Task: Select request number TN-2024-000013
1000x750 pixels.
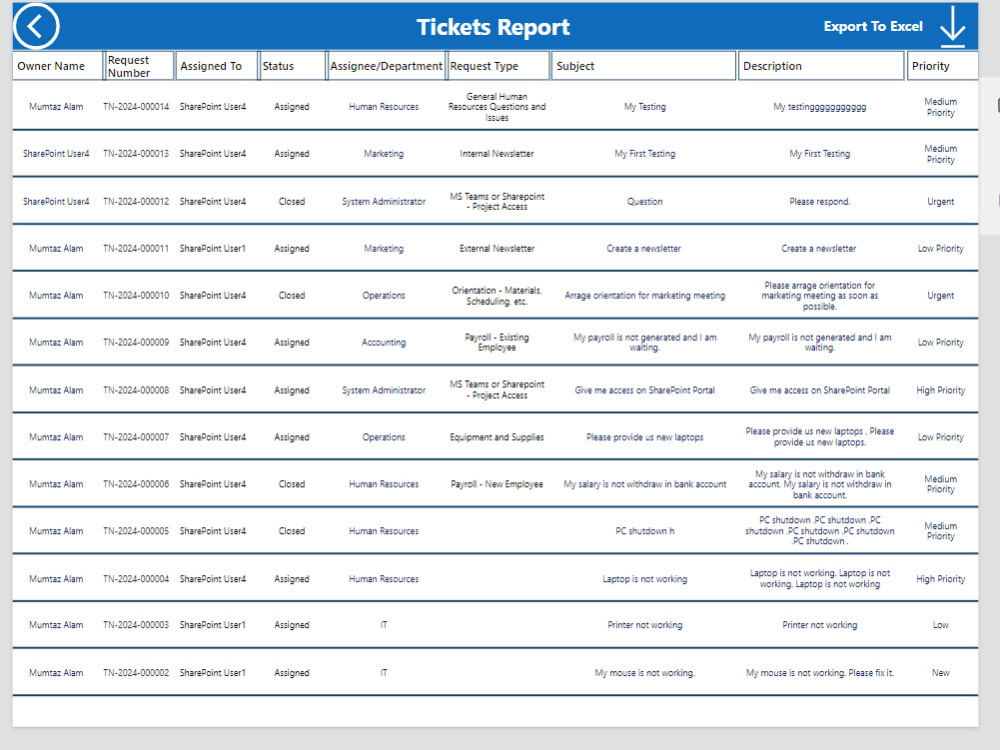Action: pos(136,154)
